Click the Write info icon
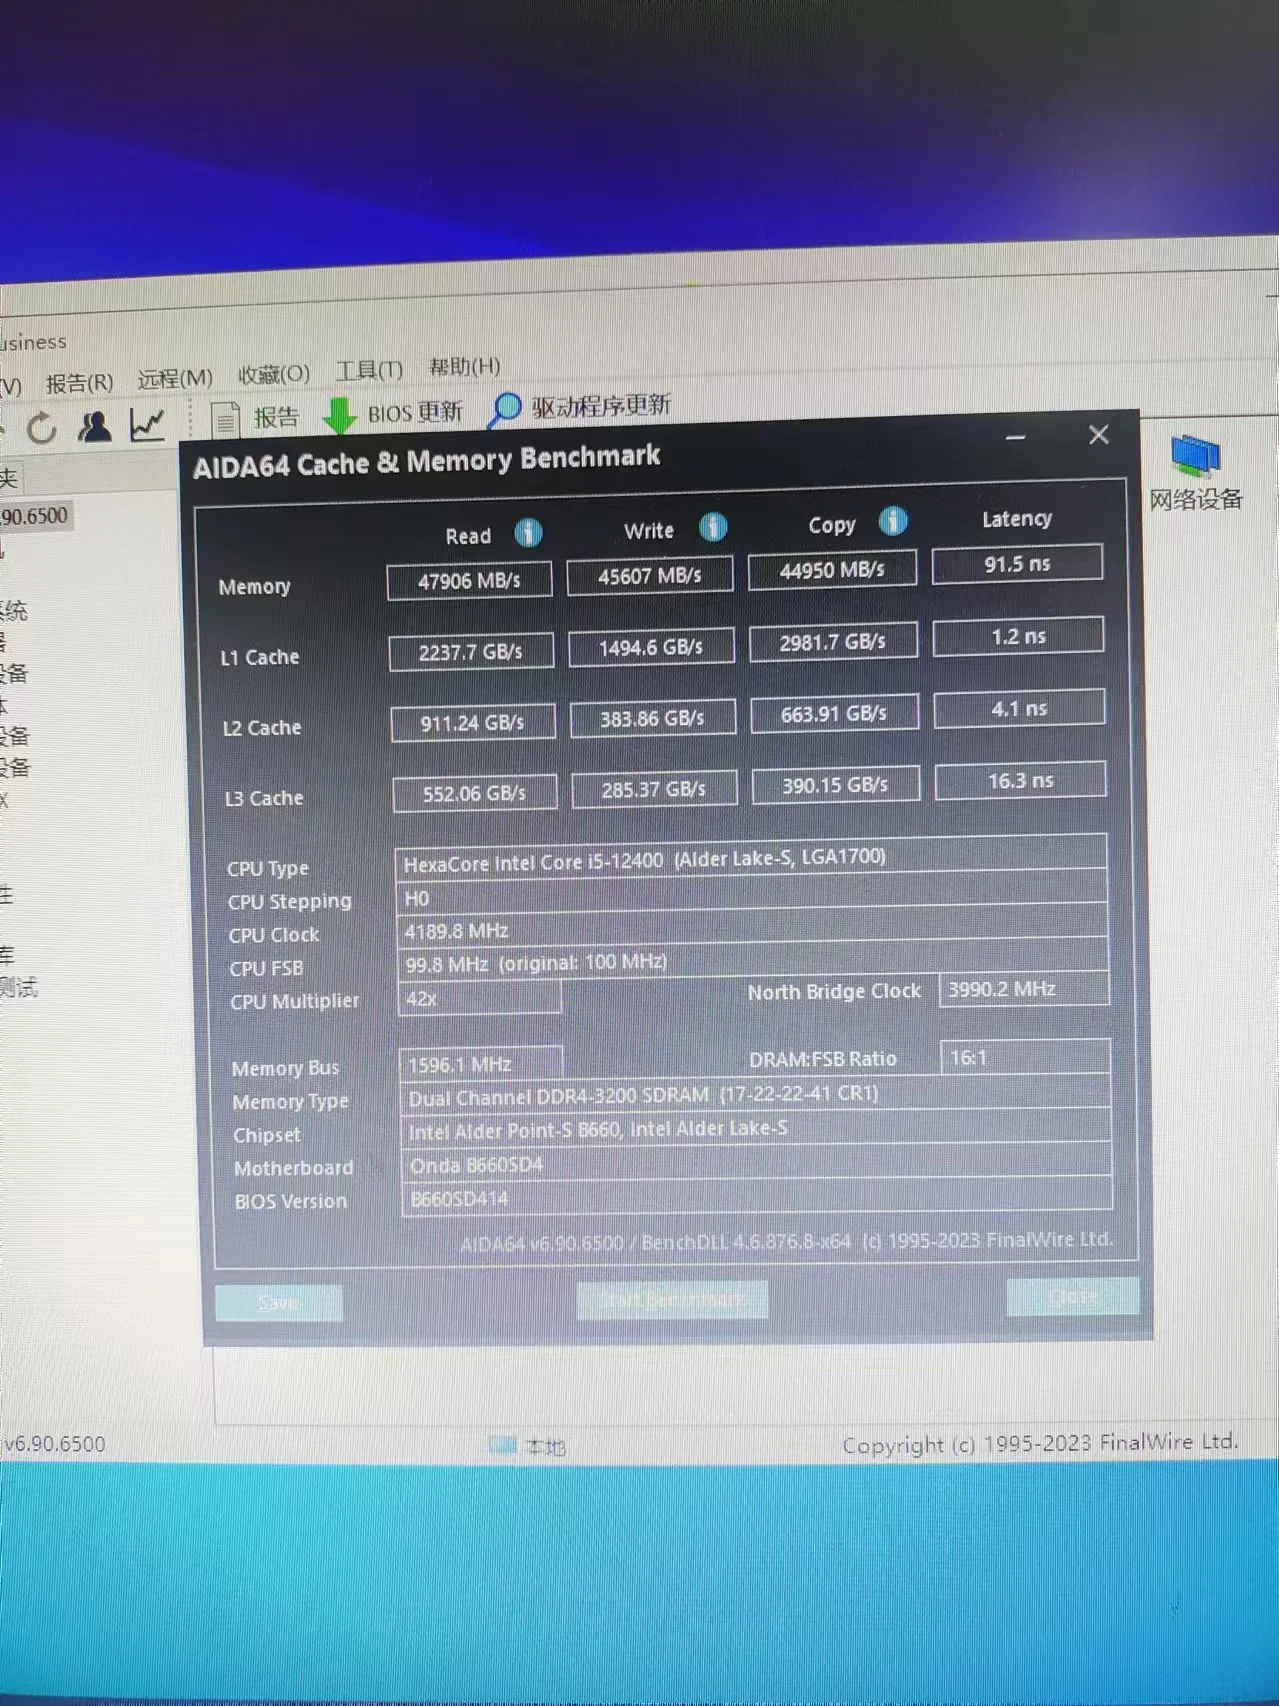Screen dimensions: 1279x1706 point(712,526)
